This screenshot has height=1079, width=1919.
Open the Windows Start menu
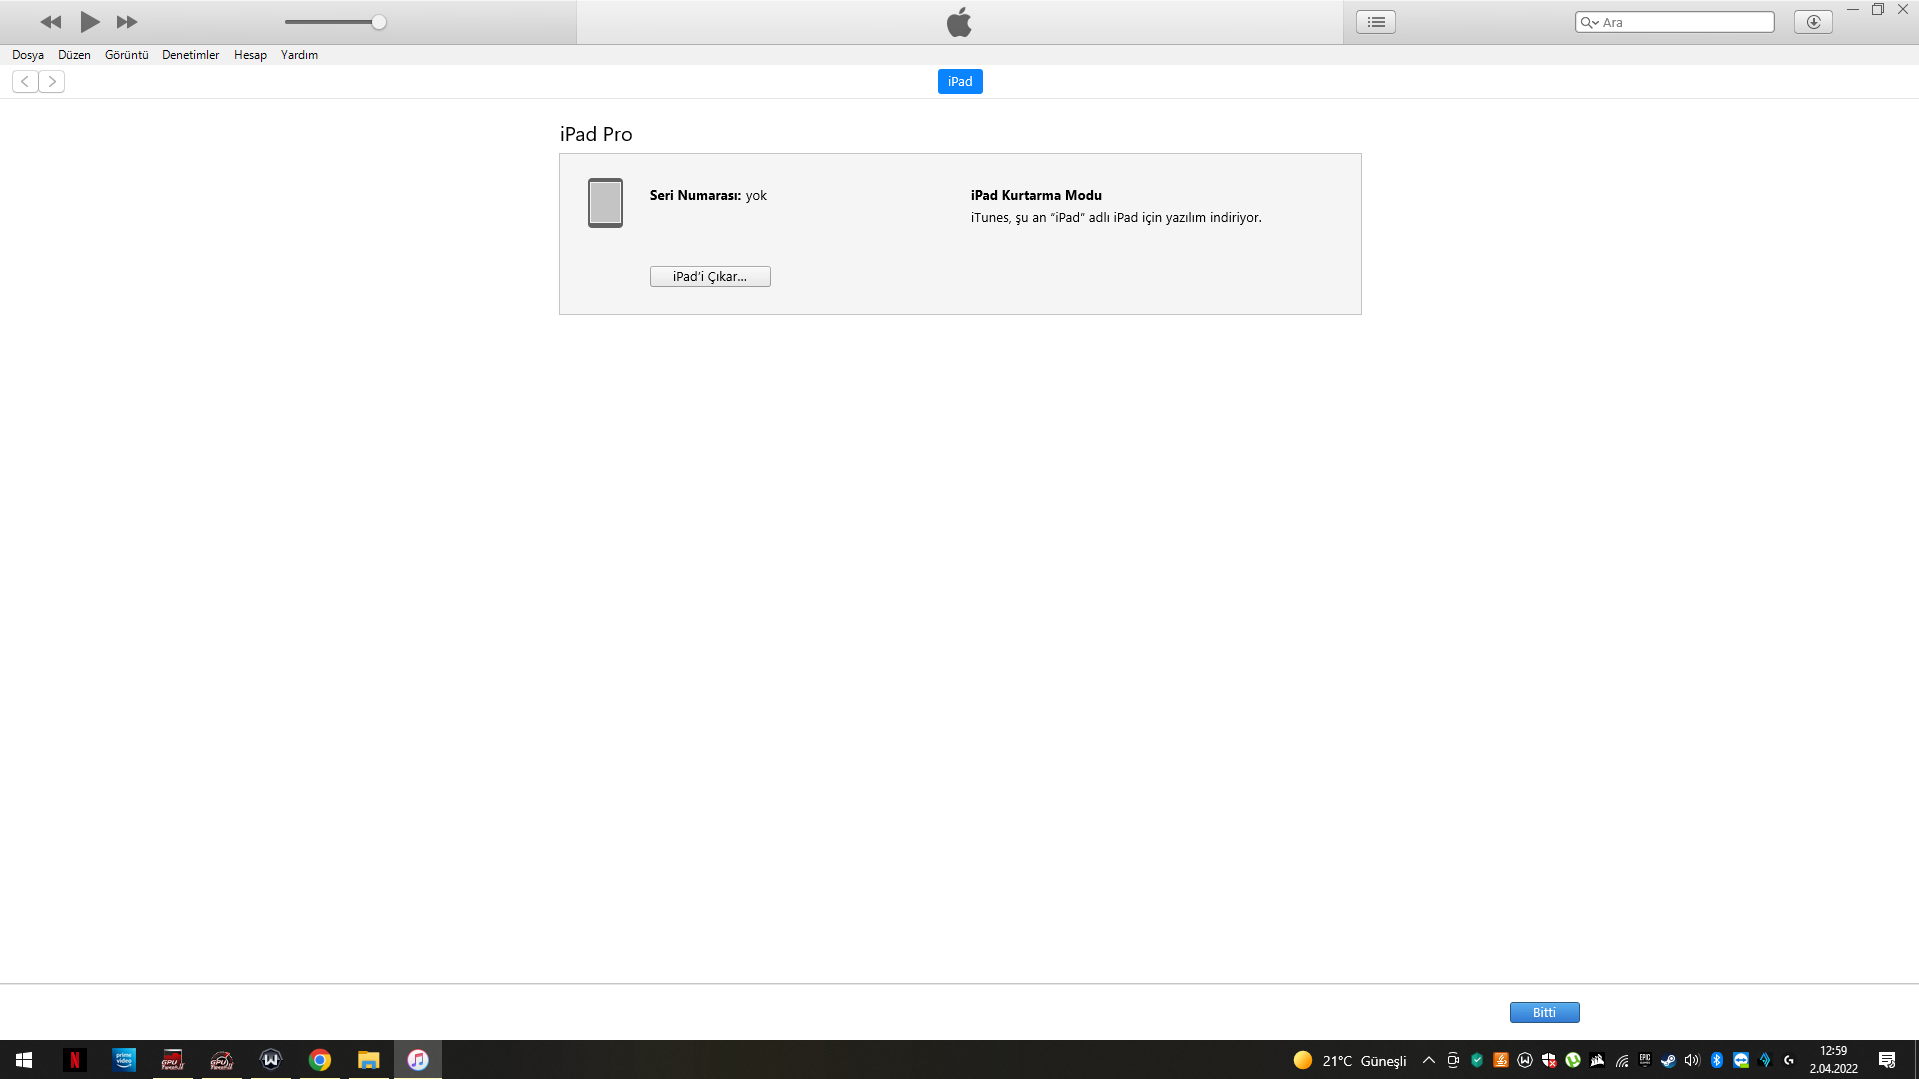coord(24,1060)
